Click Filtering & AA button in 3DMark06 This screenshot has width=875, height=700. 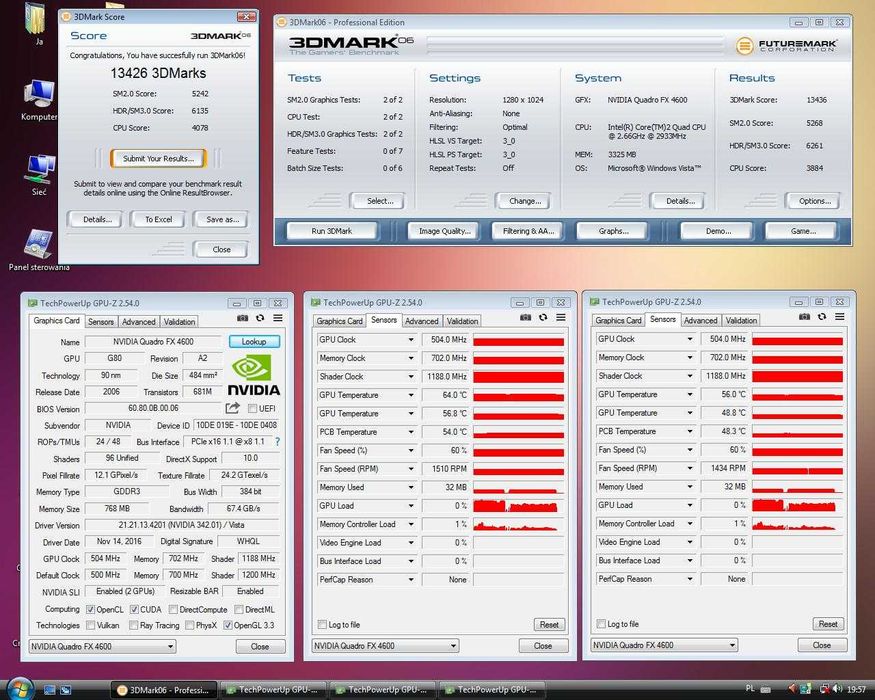[528, 231]
